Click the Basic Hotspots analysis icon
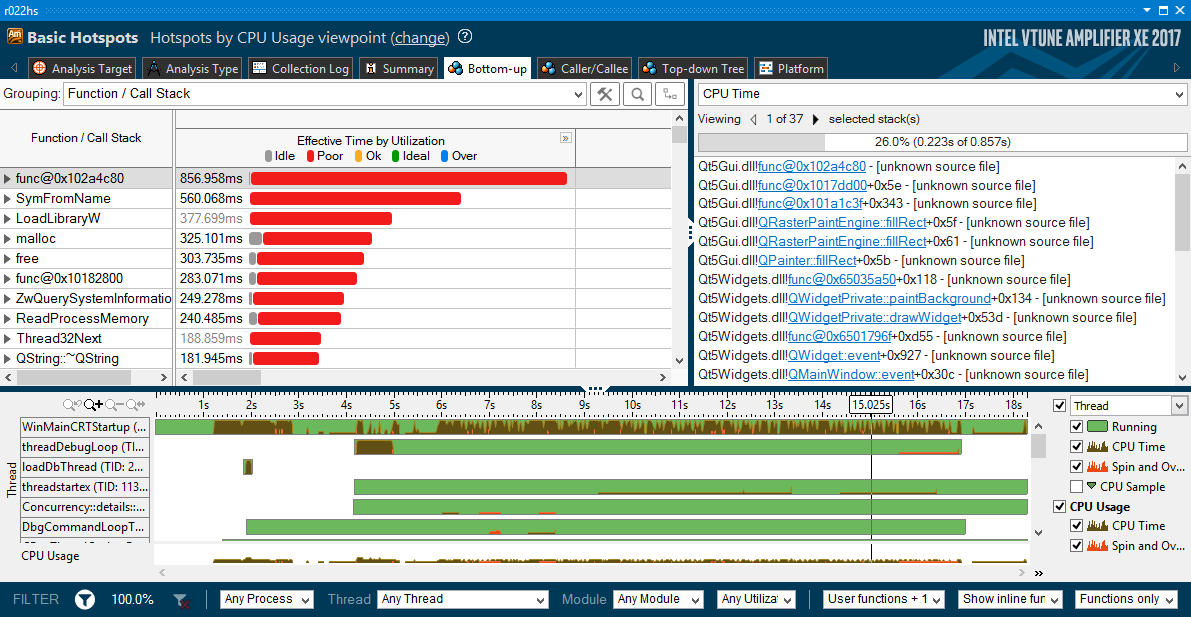The height and width of the screenshot is (617, 1191). point(14,37)
